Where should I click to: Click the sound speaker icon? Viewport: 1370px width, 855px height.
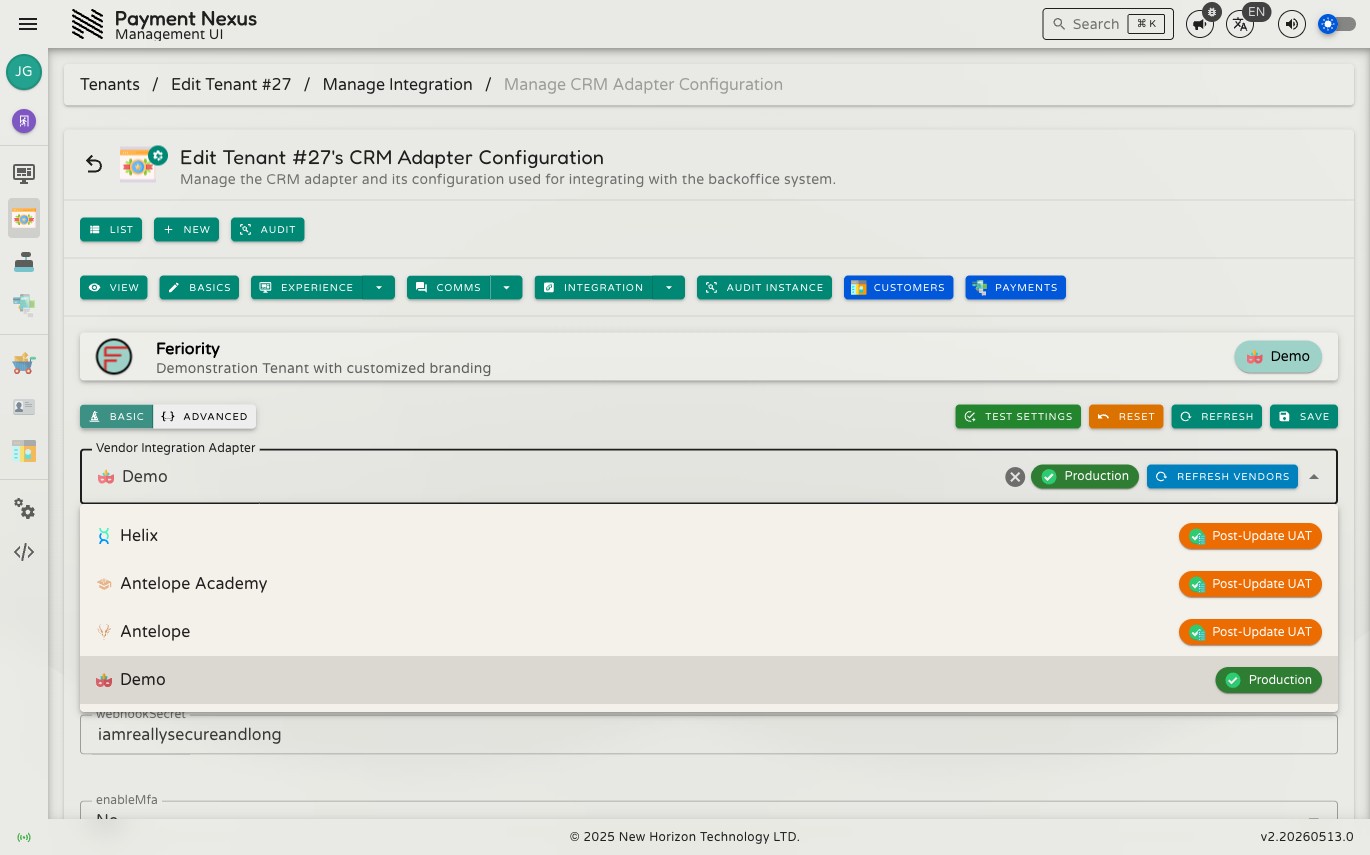[x=1292, y=24]
